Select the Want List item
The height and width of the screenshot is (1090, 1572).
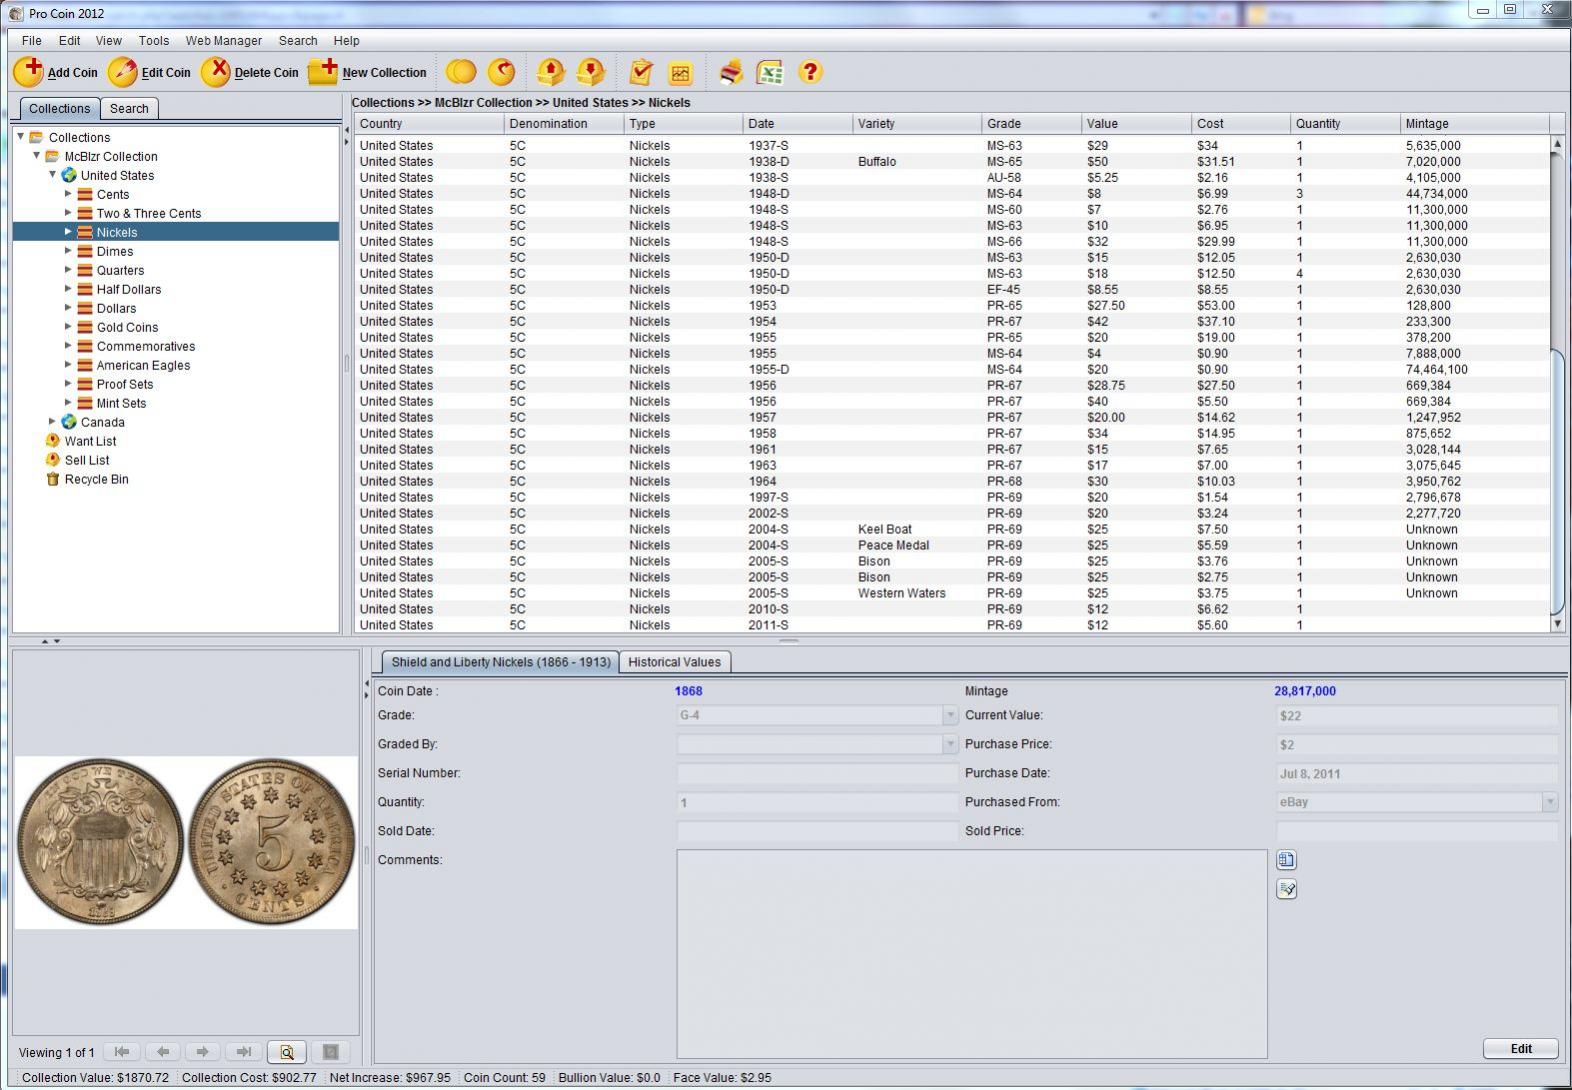click(90, 441)
